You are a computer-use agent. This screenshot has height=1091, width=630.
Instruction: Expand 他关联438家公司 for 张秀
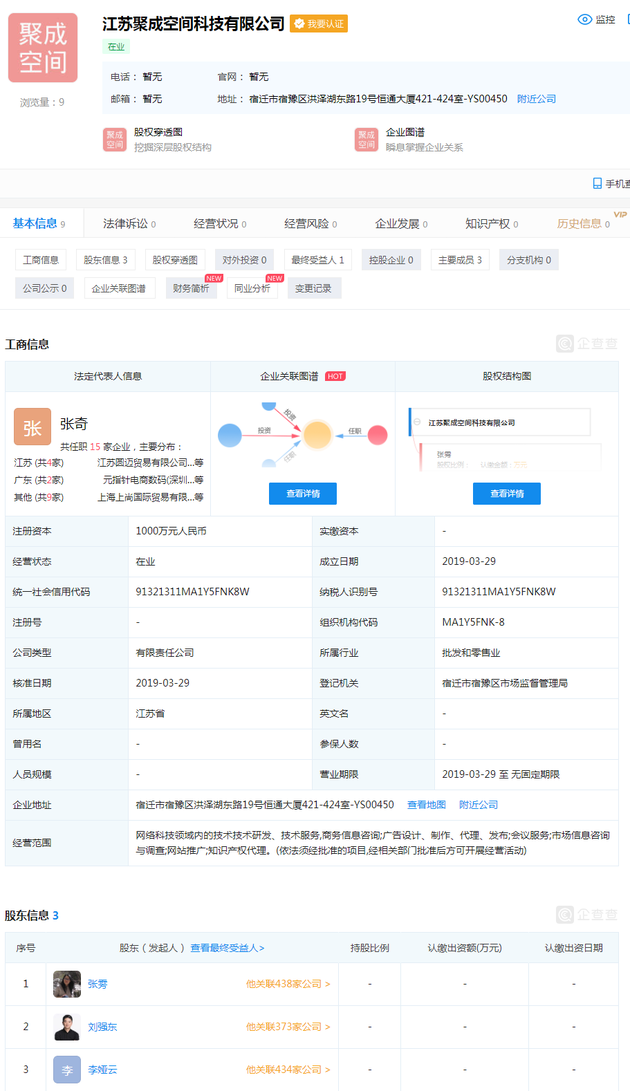pos(288,984)
